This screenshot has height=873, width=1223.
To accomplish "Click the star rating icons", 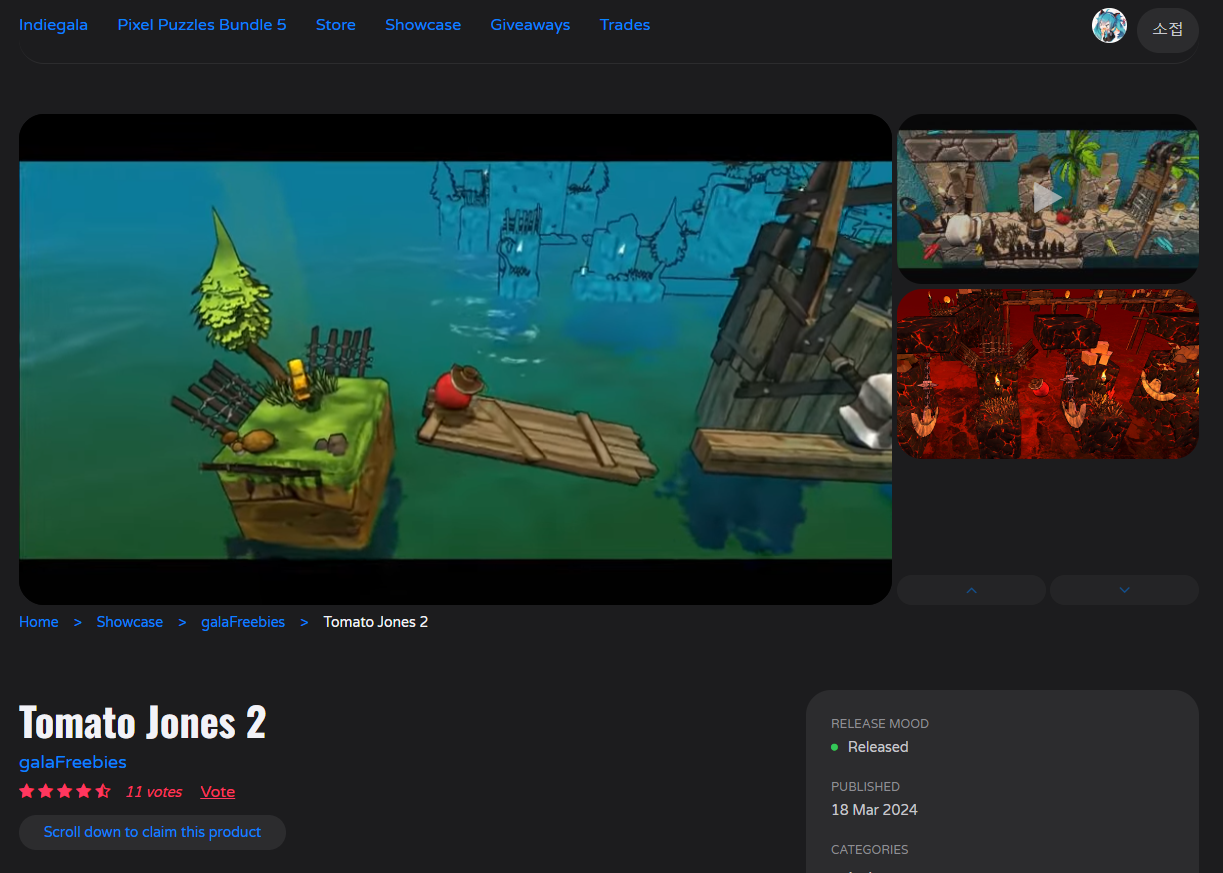I will (x=65, y=791).
